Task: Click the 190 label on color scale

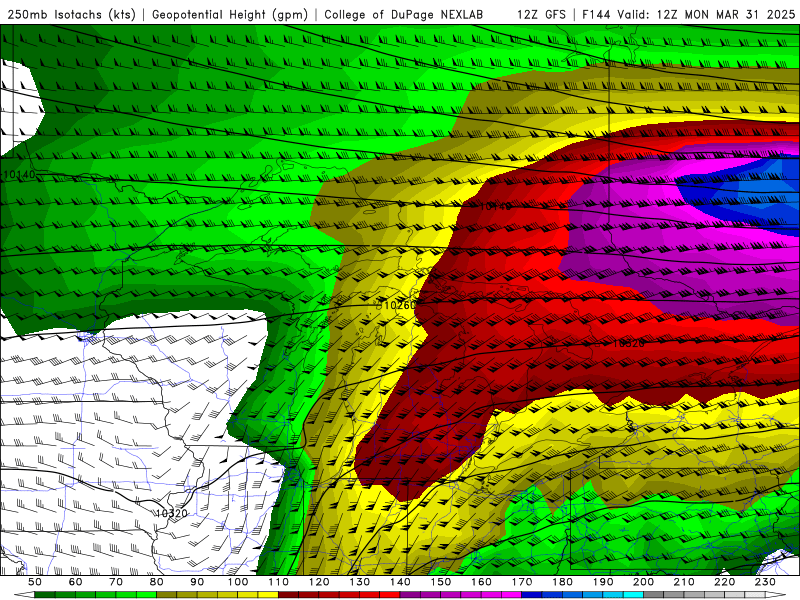Action: click(x=603, y=582)
